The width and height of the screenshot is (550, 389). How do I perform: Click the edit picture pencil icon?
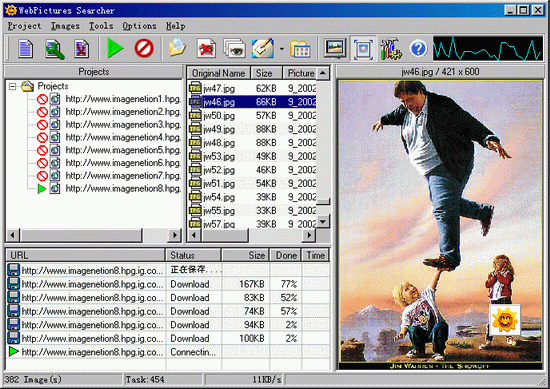pos(263,48)
